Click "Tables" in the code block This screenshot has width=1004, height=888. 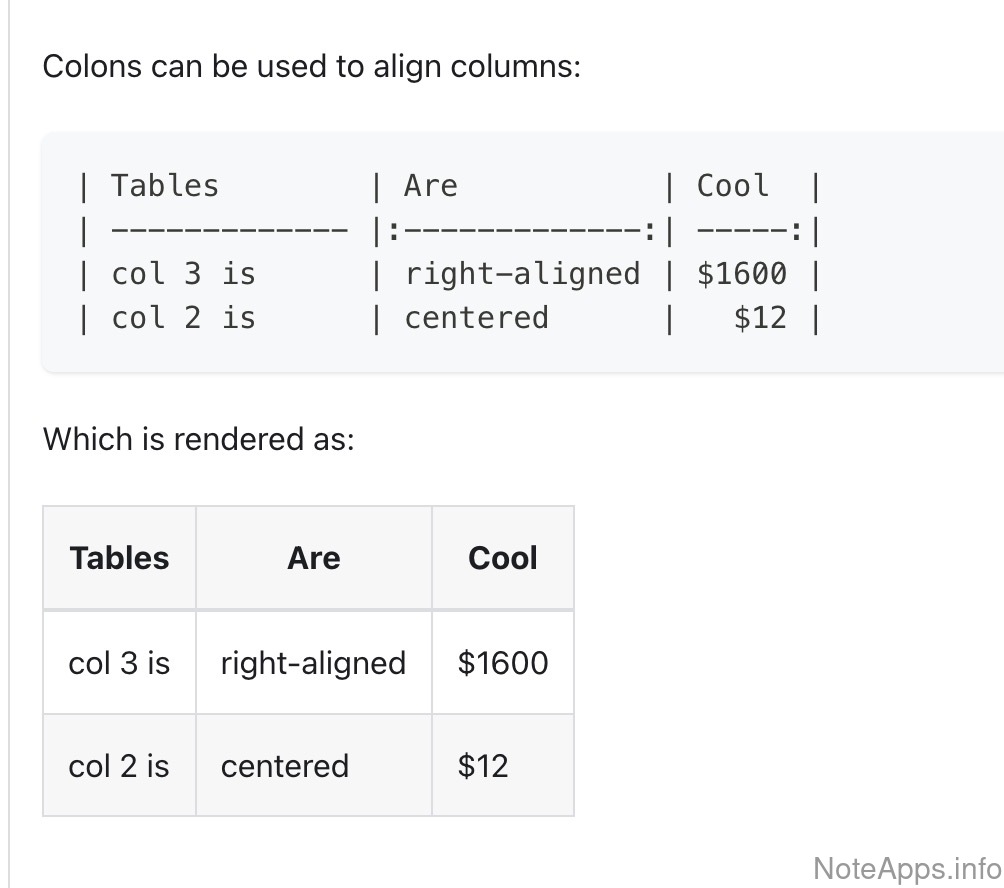[164, 186]
